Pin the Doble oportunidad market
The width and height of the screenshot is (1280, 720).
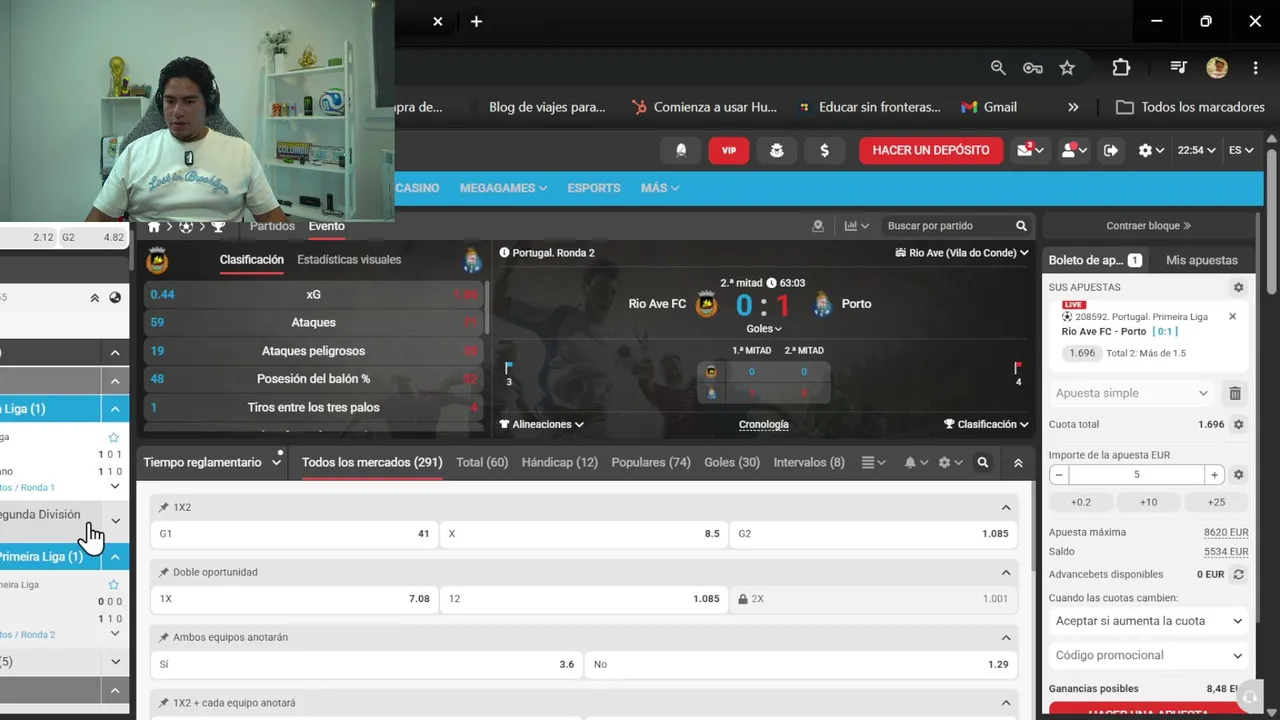pyautogui.click(x=164, y=573)
